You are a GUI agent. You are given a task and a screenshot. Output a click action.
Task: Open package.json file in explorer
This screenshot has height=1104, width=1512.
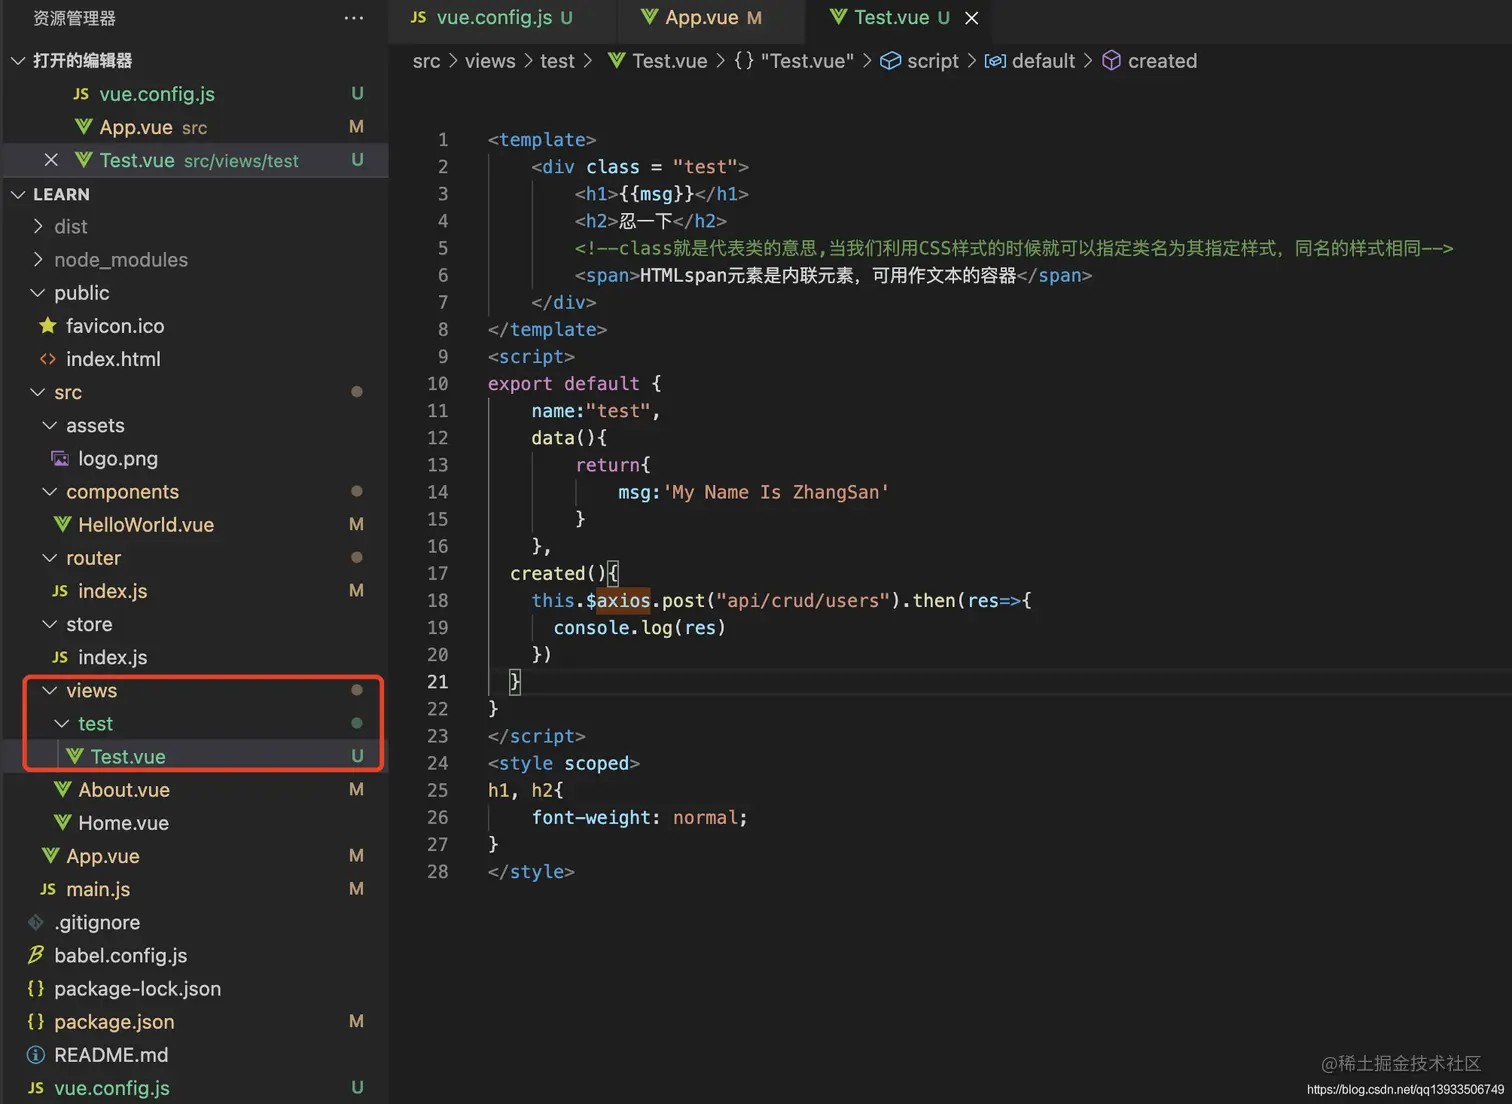click(x=194, y=1021)
